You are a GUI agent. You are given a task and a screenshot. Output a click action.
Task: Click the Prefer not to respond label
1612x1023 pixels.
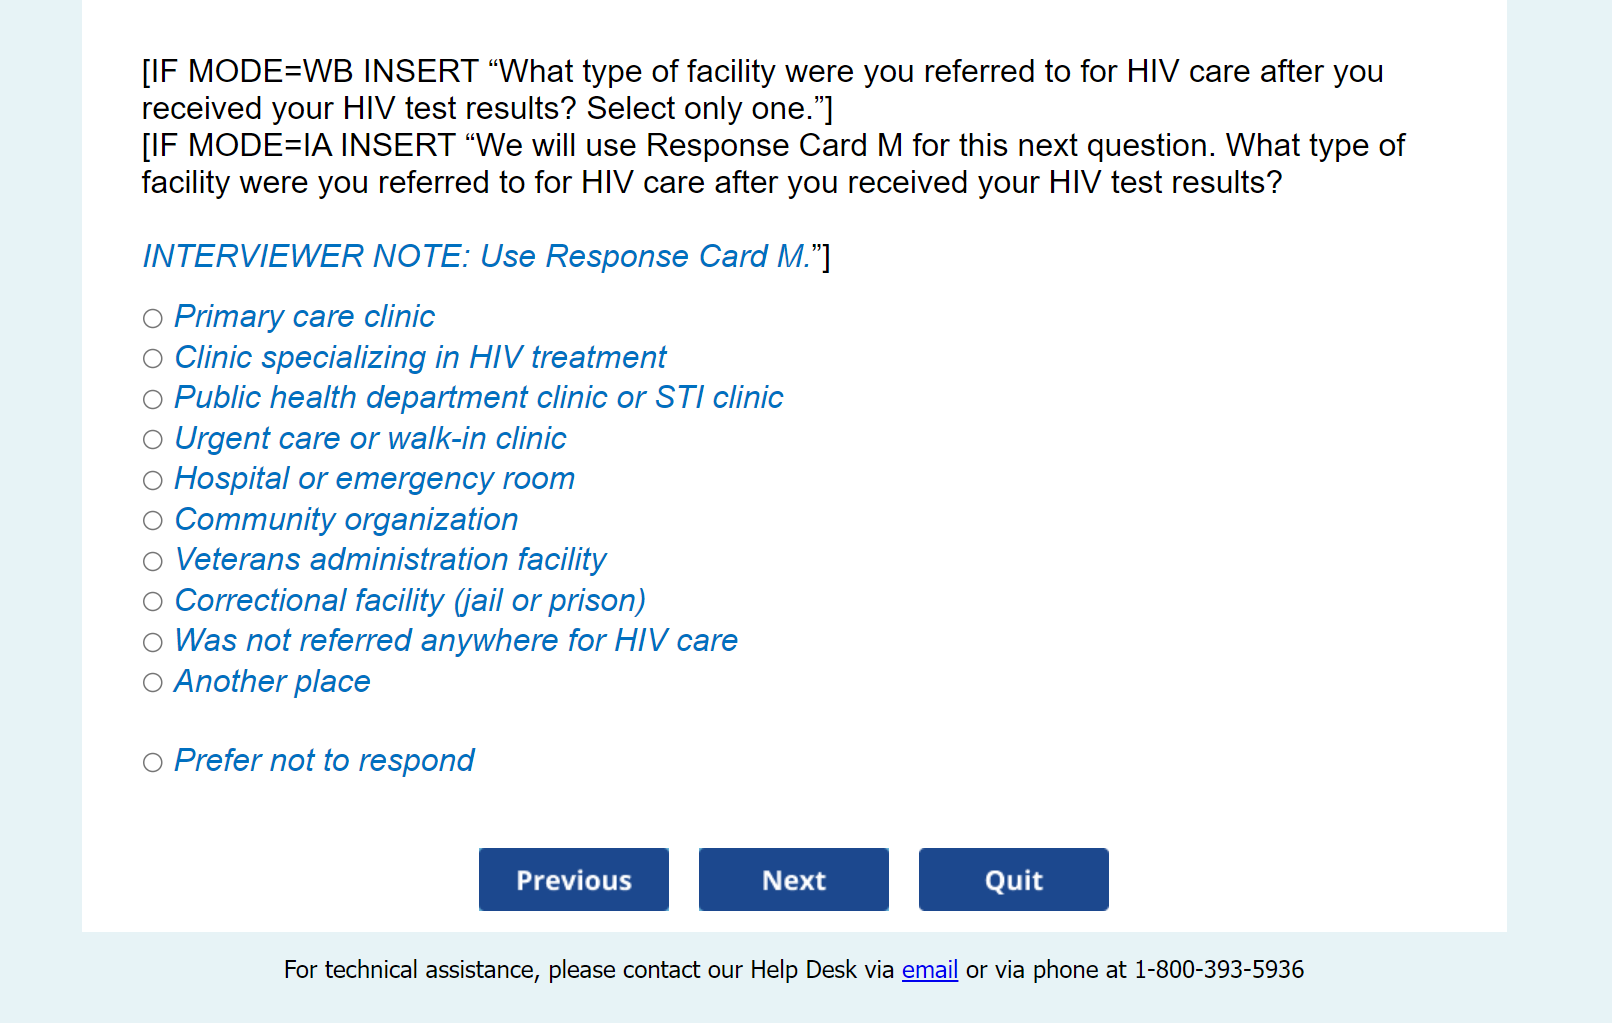(x=324, y=761)
